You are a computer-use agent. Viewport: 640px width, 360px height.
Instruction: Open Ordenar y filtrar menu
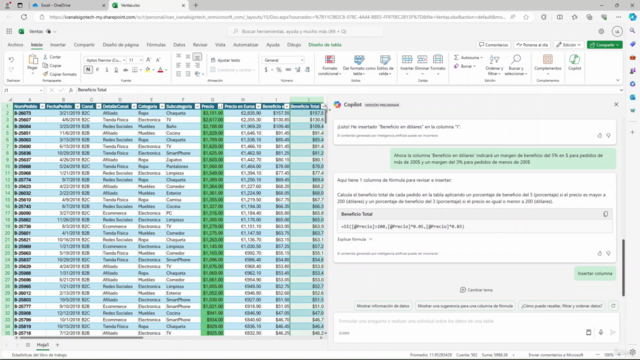pos(494,65)
